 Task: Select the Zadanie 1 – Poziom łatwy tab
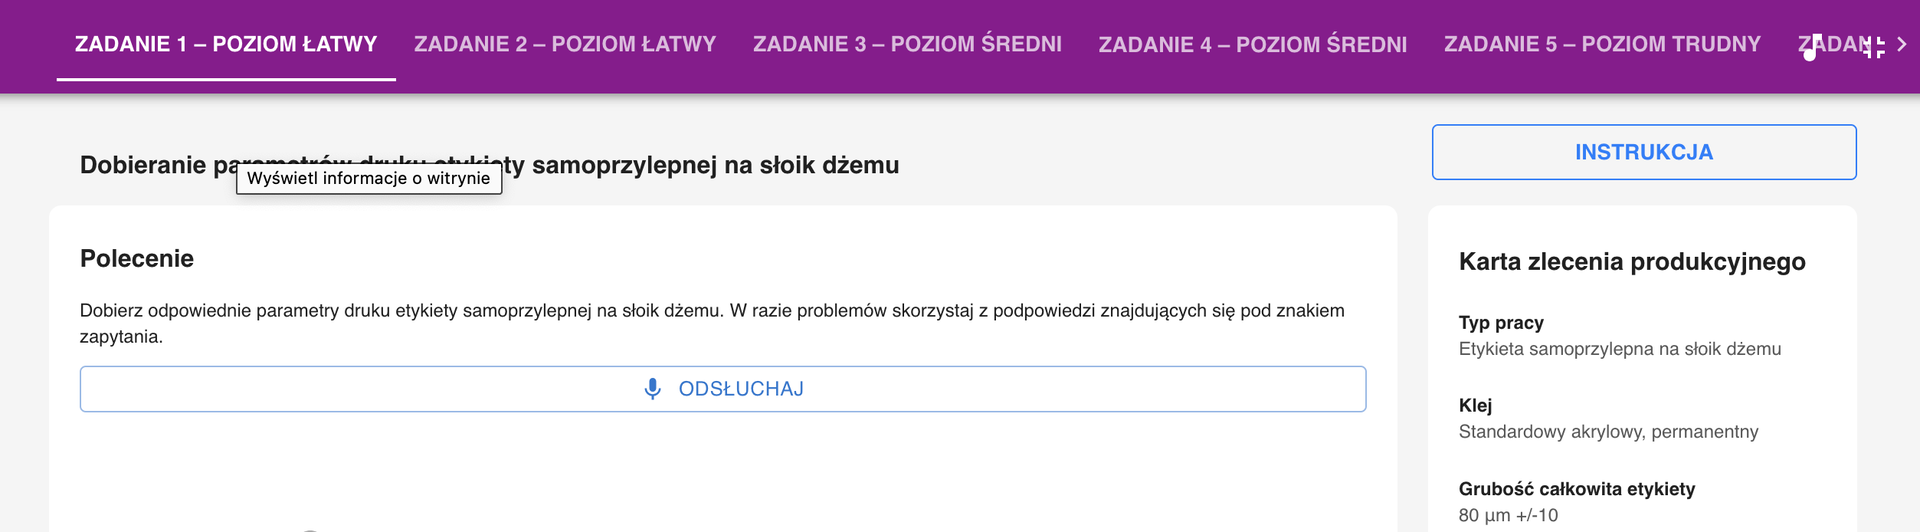[226, 44]
